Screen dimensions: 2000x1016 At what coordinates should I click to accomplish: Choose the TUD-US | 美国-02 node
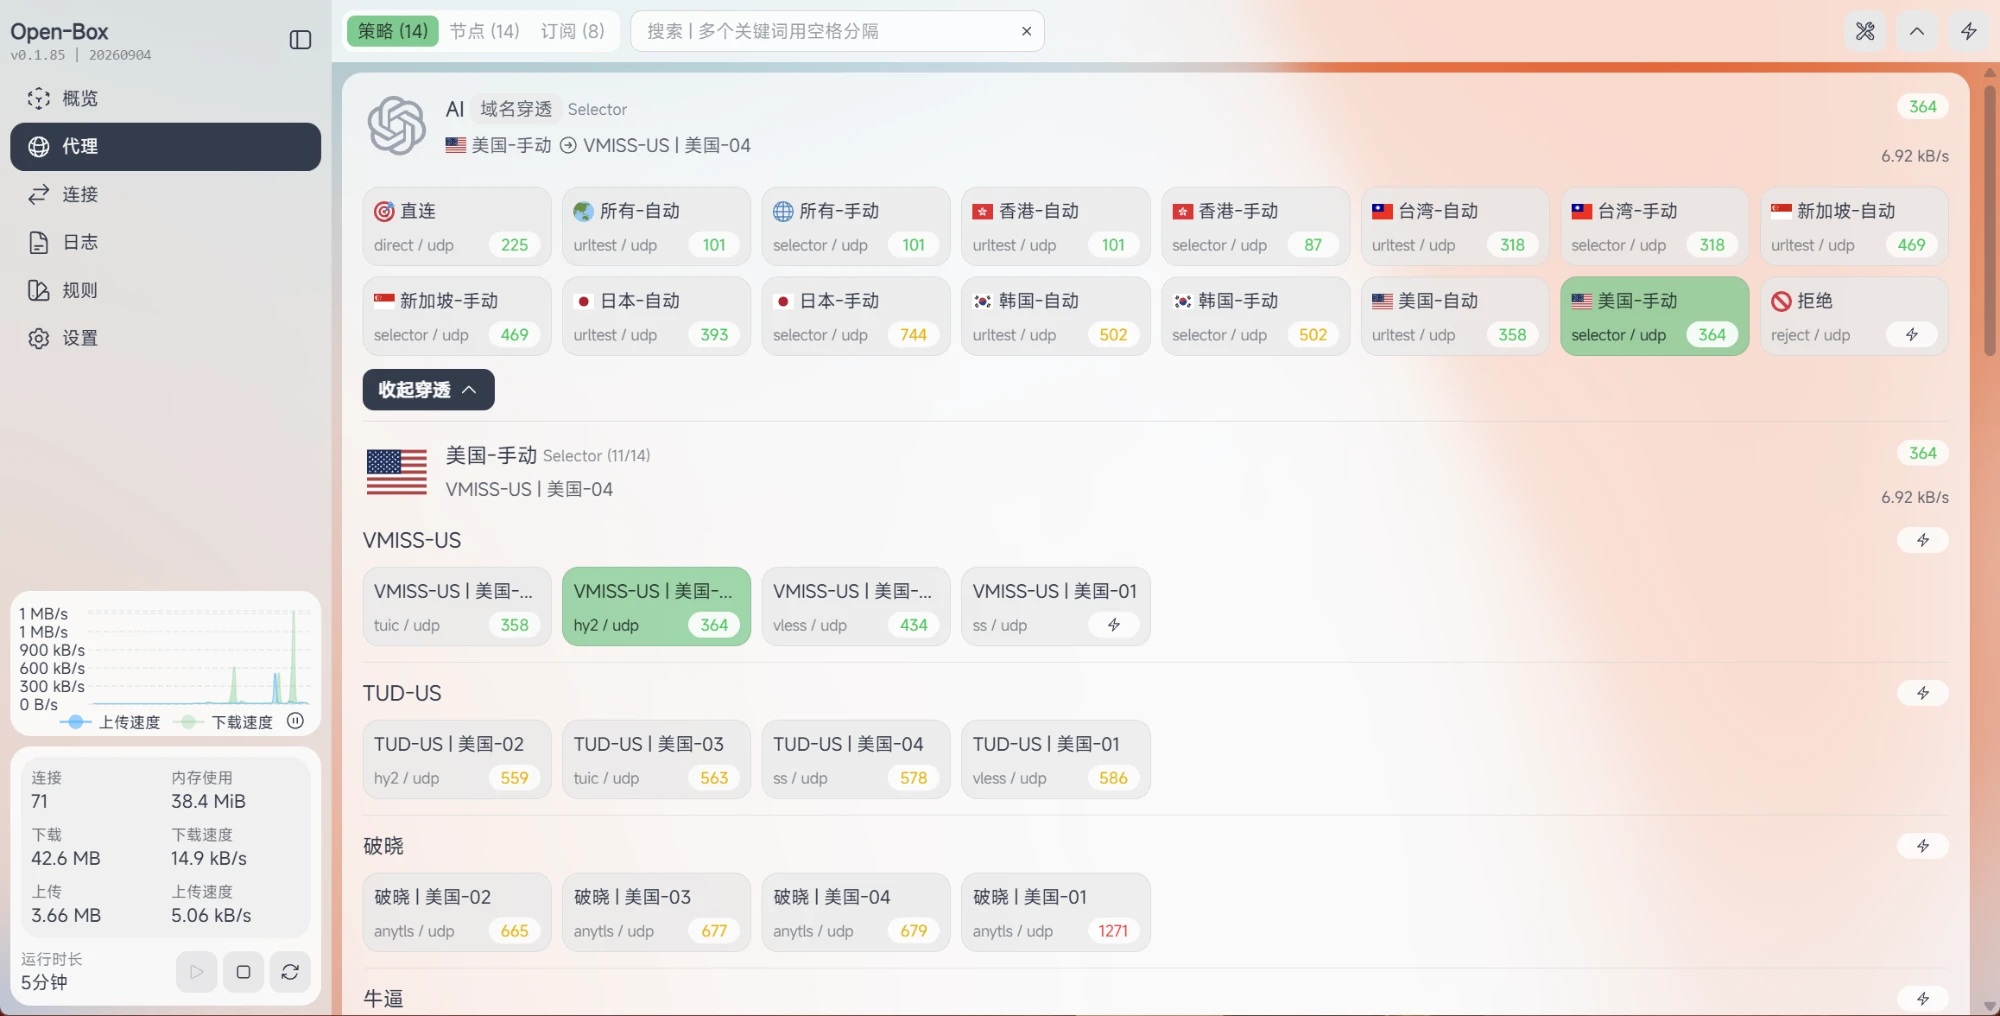tap(457, 760)
